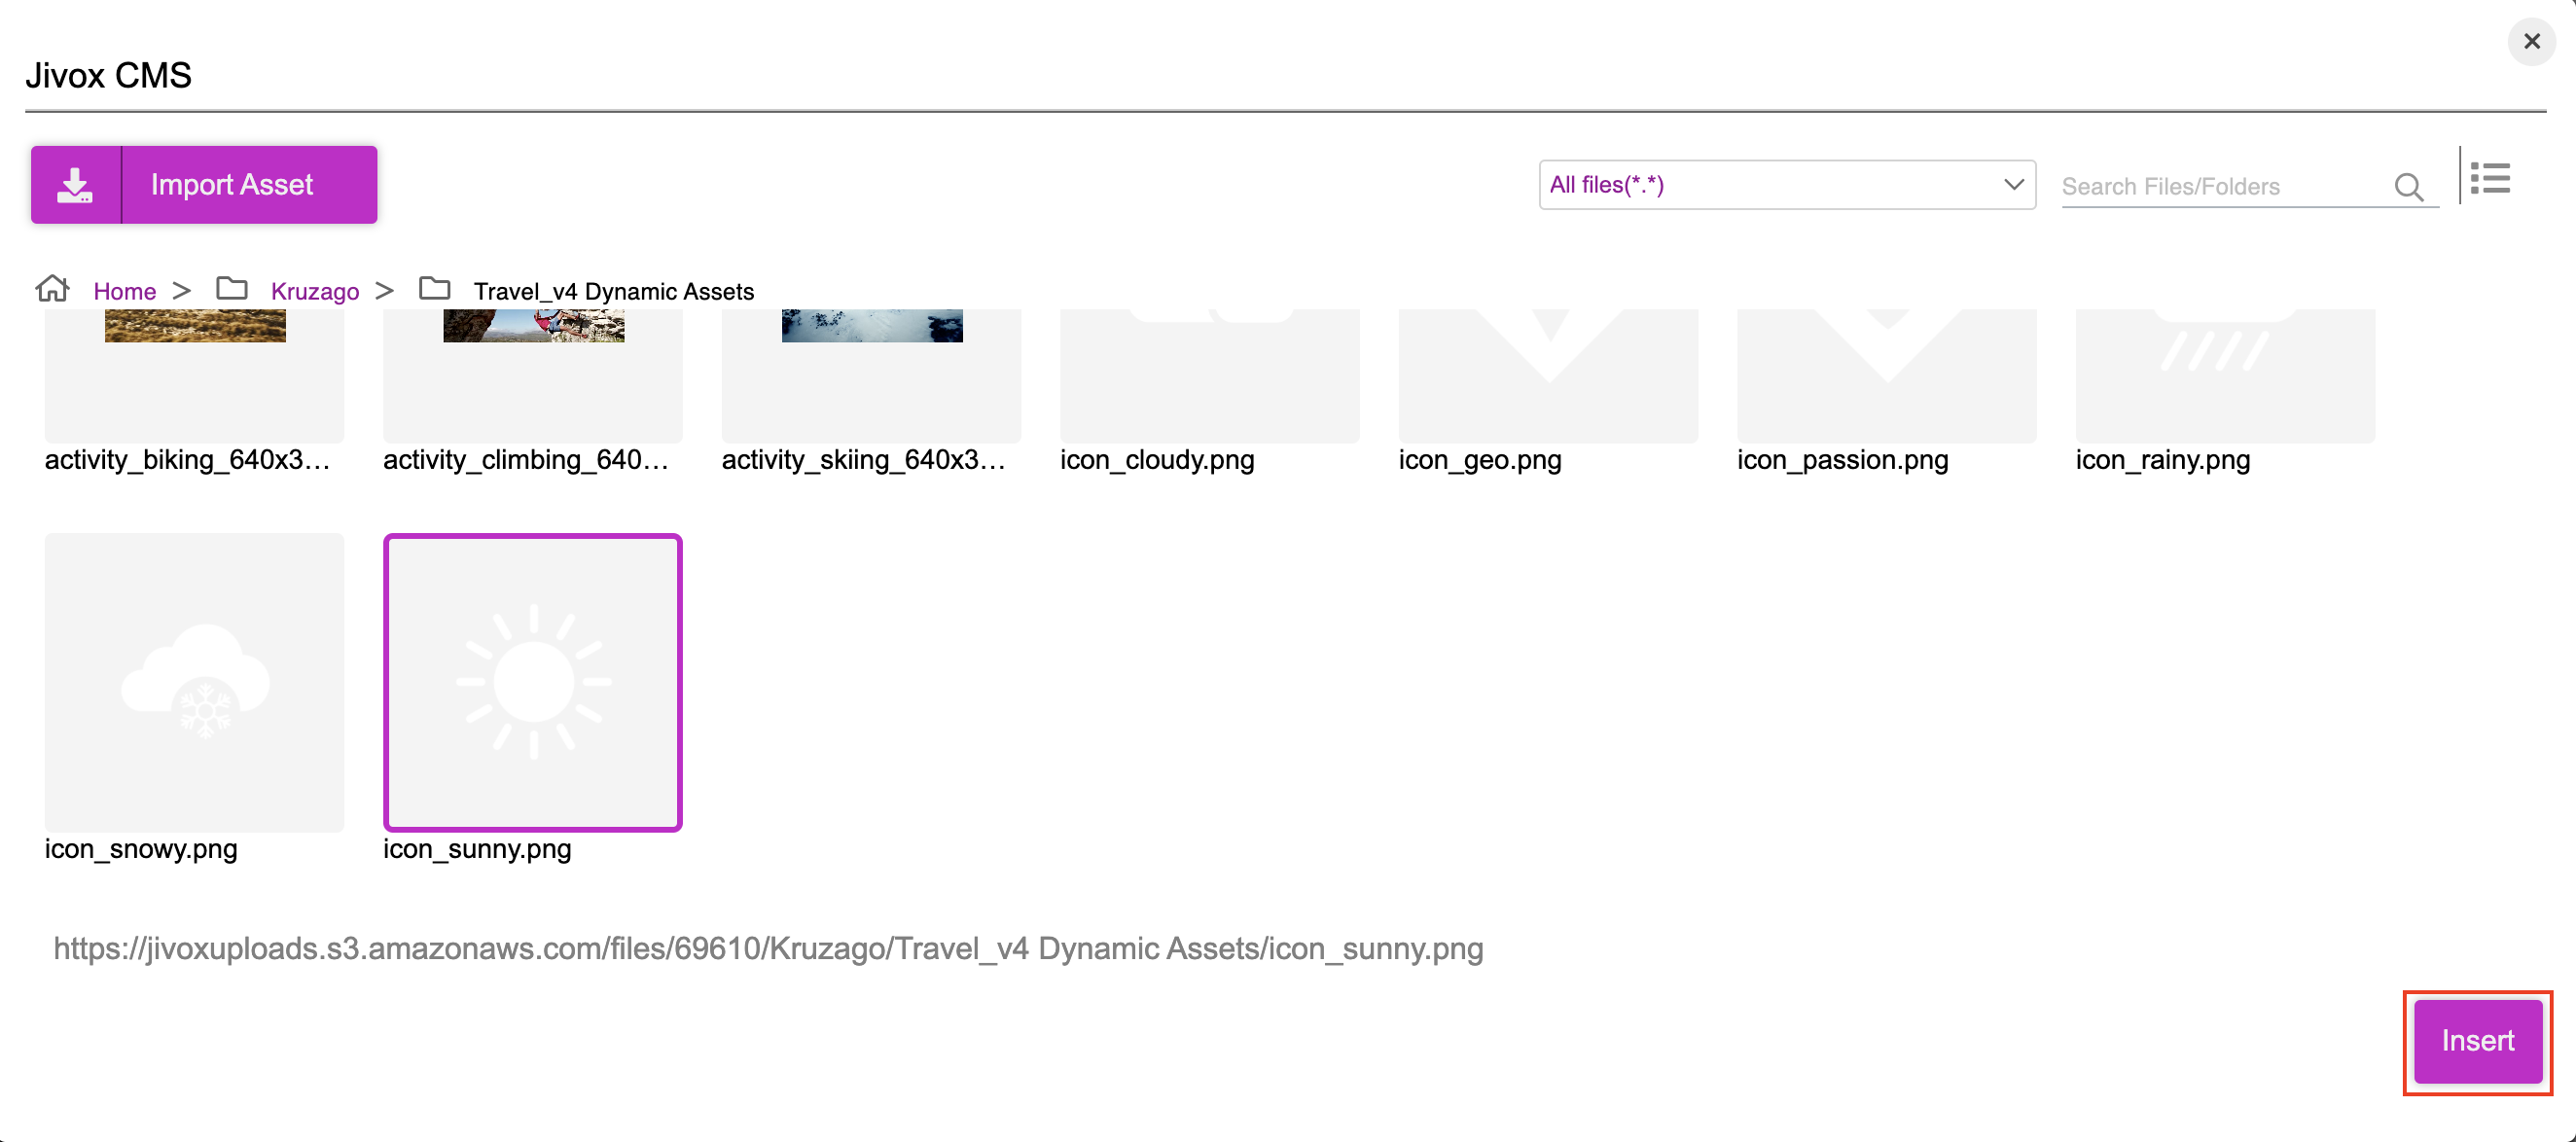Click the icon_cloudy.png file name
Viewport: 2576px width, 1142px height.
pos(1157,460)
